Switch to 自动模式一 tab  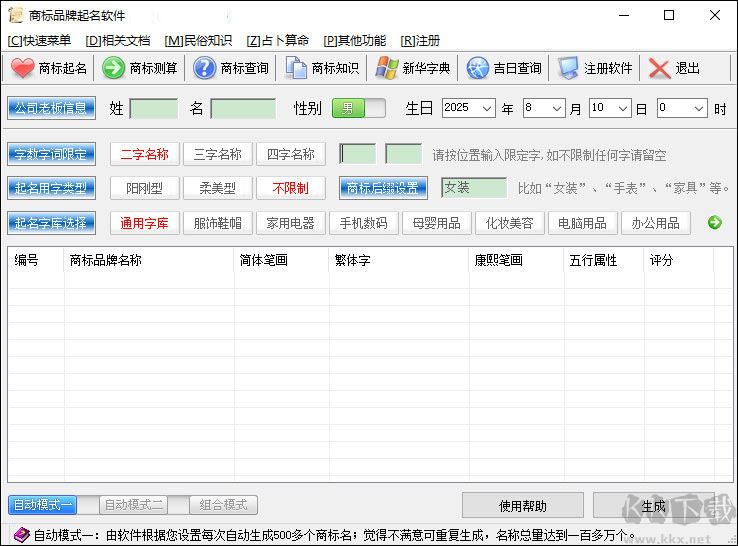[x=42, y=505]
